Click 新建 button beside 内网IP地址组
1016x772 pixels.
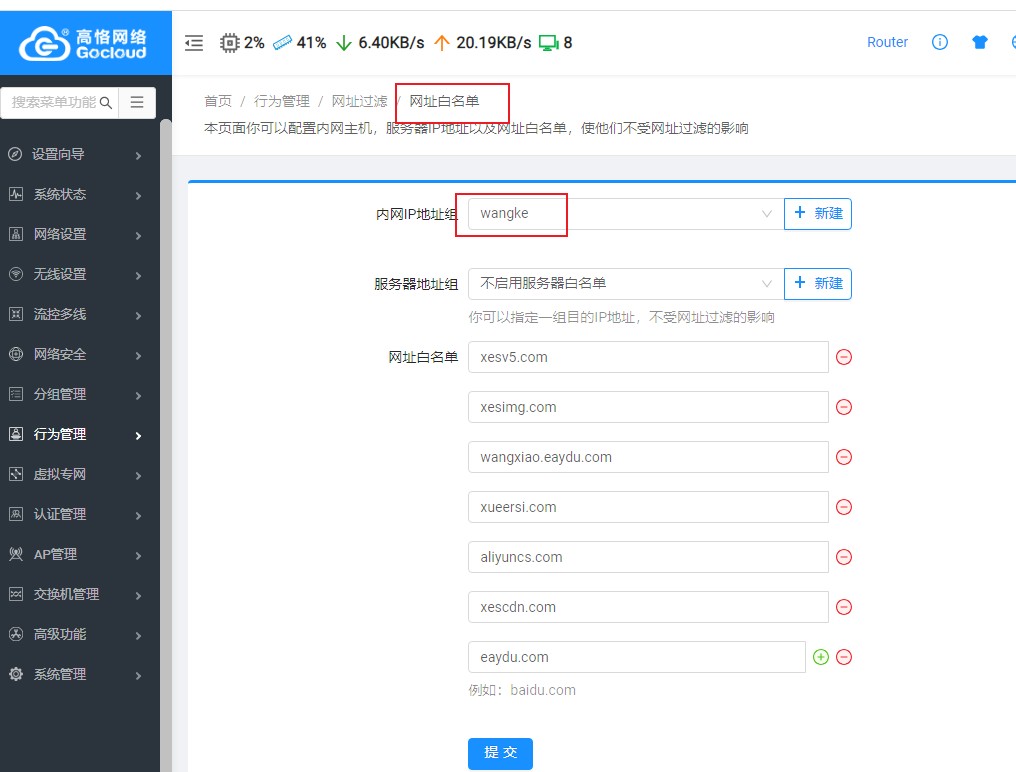pos(818,213)
